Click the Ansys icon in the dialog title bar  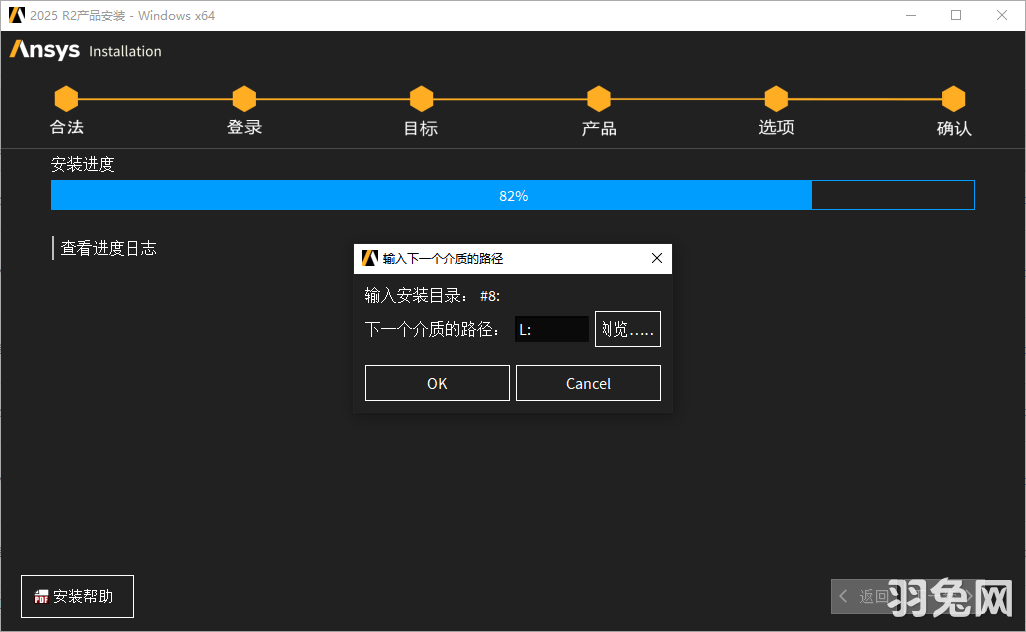368,258
